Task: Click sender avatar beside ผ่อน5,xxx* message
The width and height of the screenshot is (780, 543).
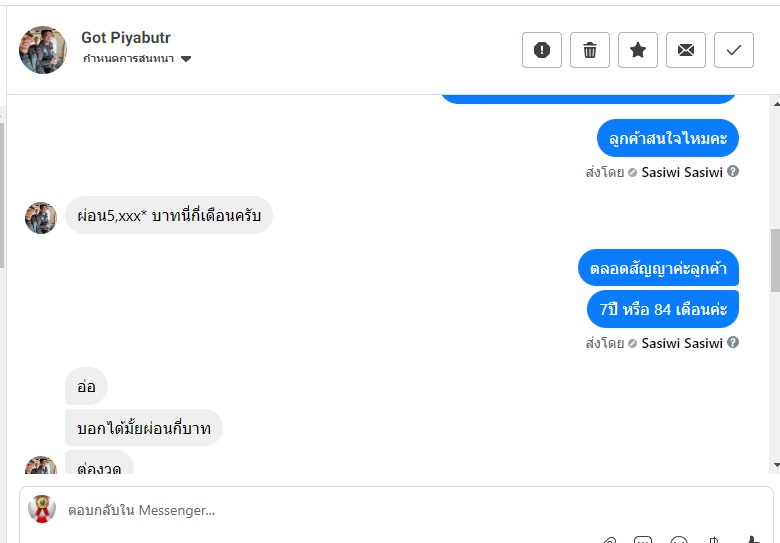Action: [41, 217]
